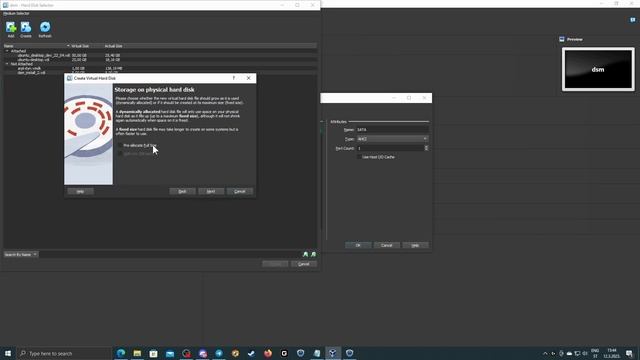Click the search next match icon
640x360 pixels.
[x=313, y=254]
